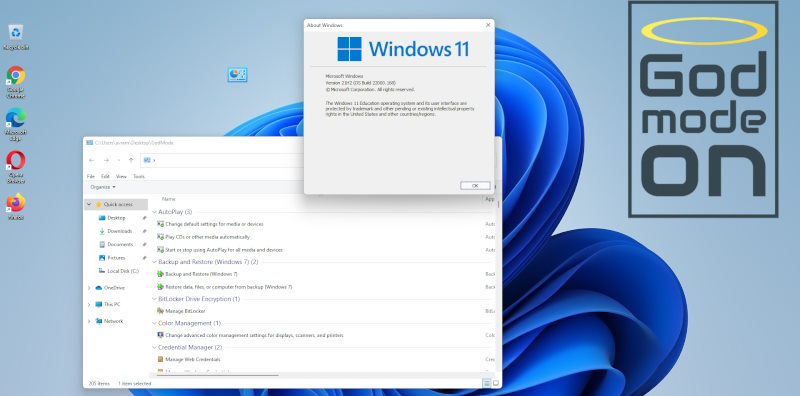Image resolution: width=800 pixels, height=396 pixels.
Task: Open Documents in Quick access
Action: pos(120,244)
